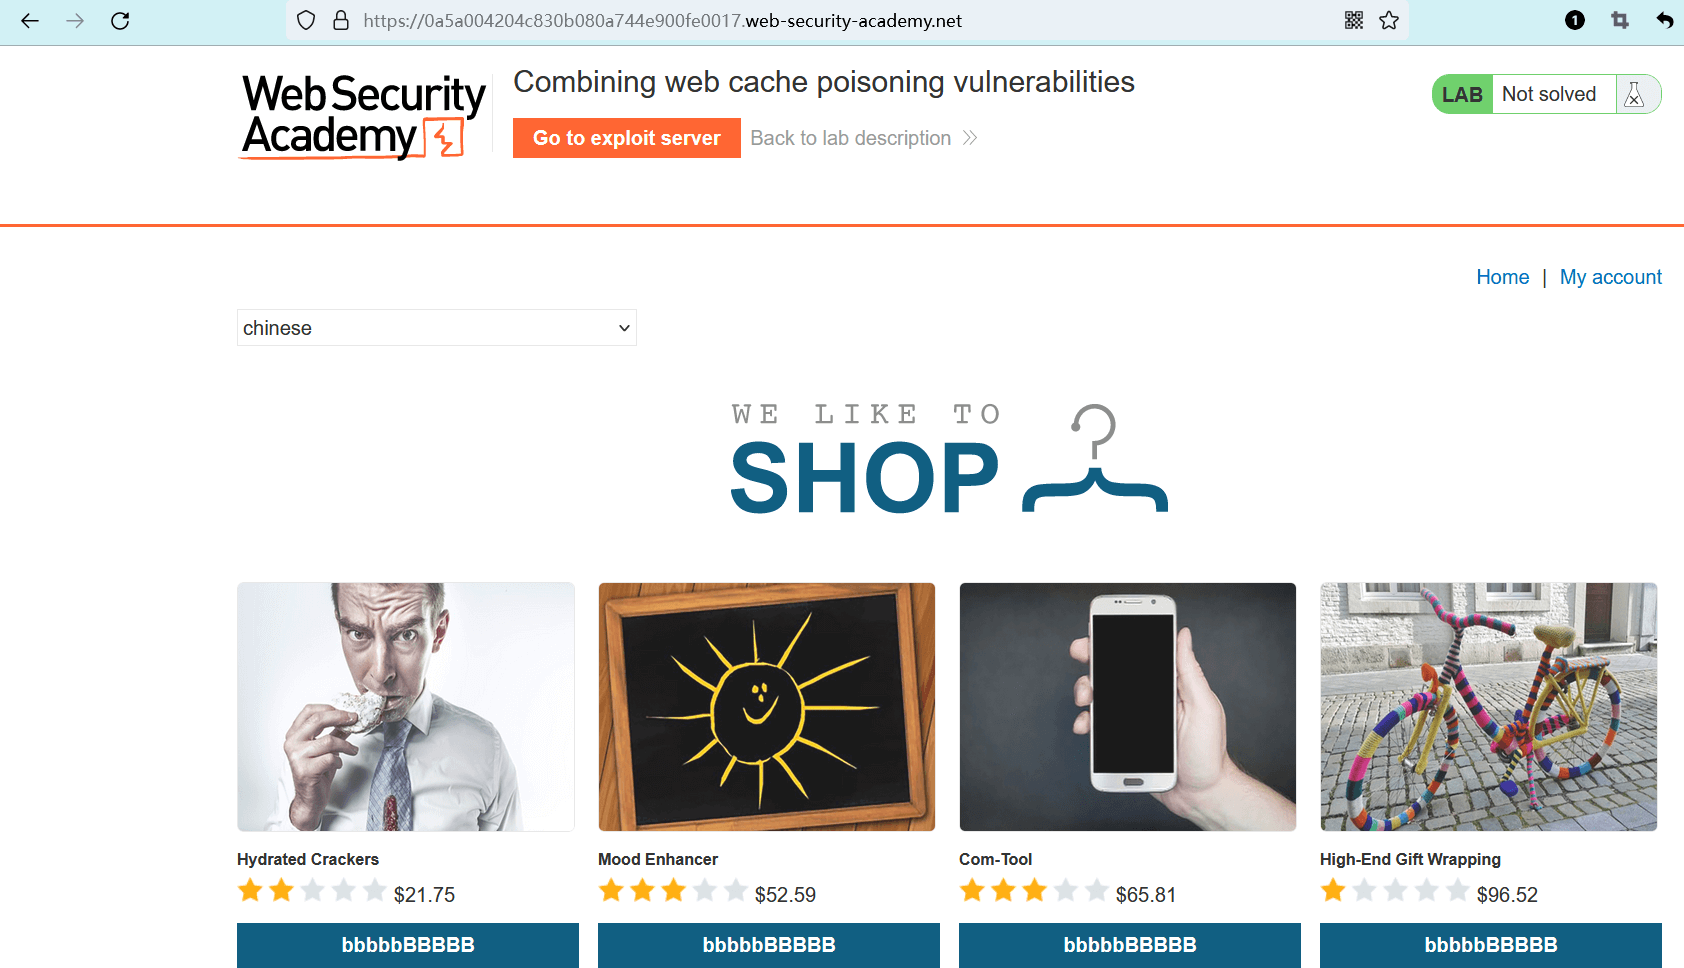Click the shield tracking protection icon
The width and height of the screenshot is (1684, 968).
(x=306, y=21)
